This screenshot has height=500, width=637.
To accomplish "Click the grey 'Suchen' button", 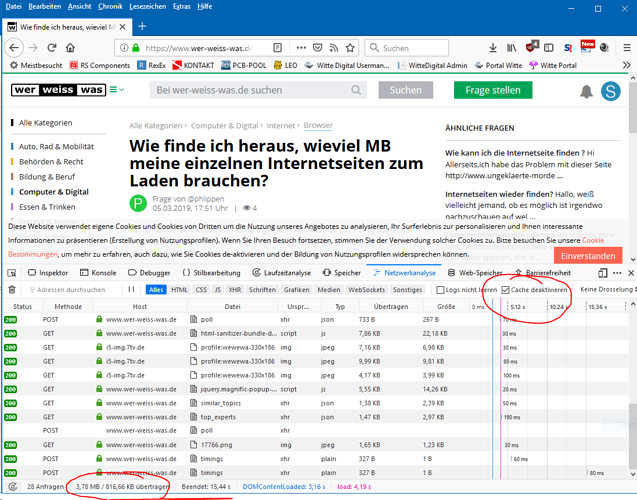I will pyautogui.click(x=406, y=90).
